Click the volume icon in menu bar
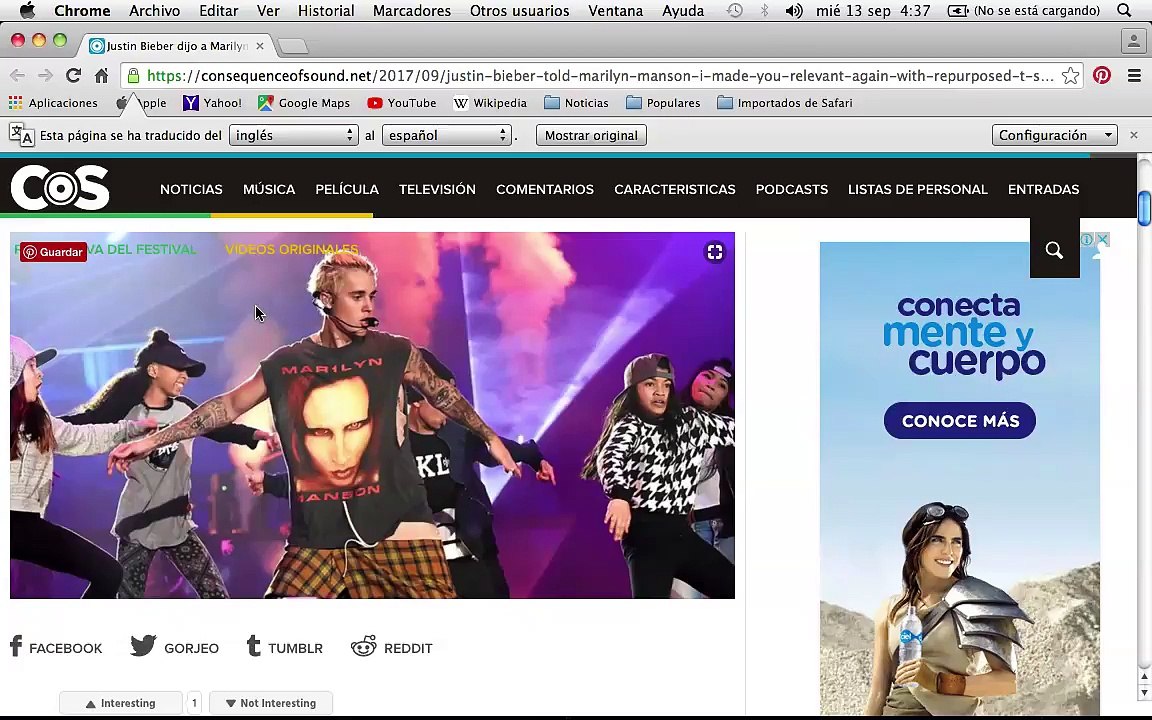Viewport: 1152px width, 720px height. [x=793, y=10]
